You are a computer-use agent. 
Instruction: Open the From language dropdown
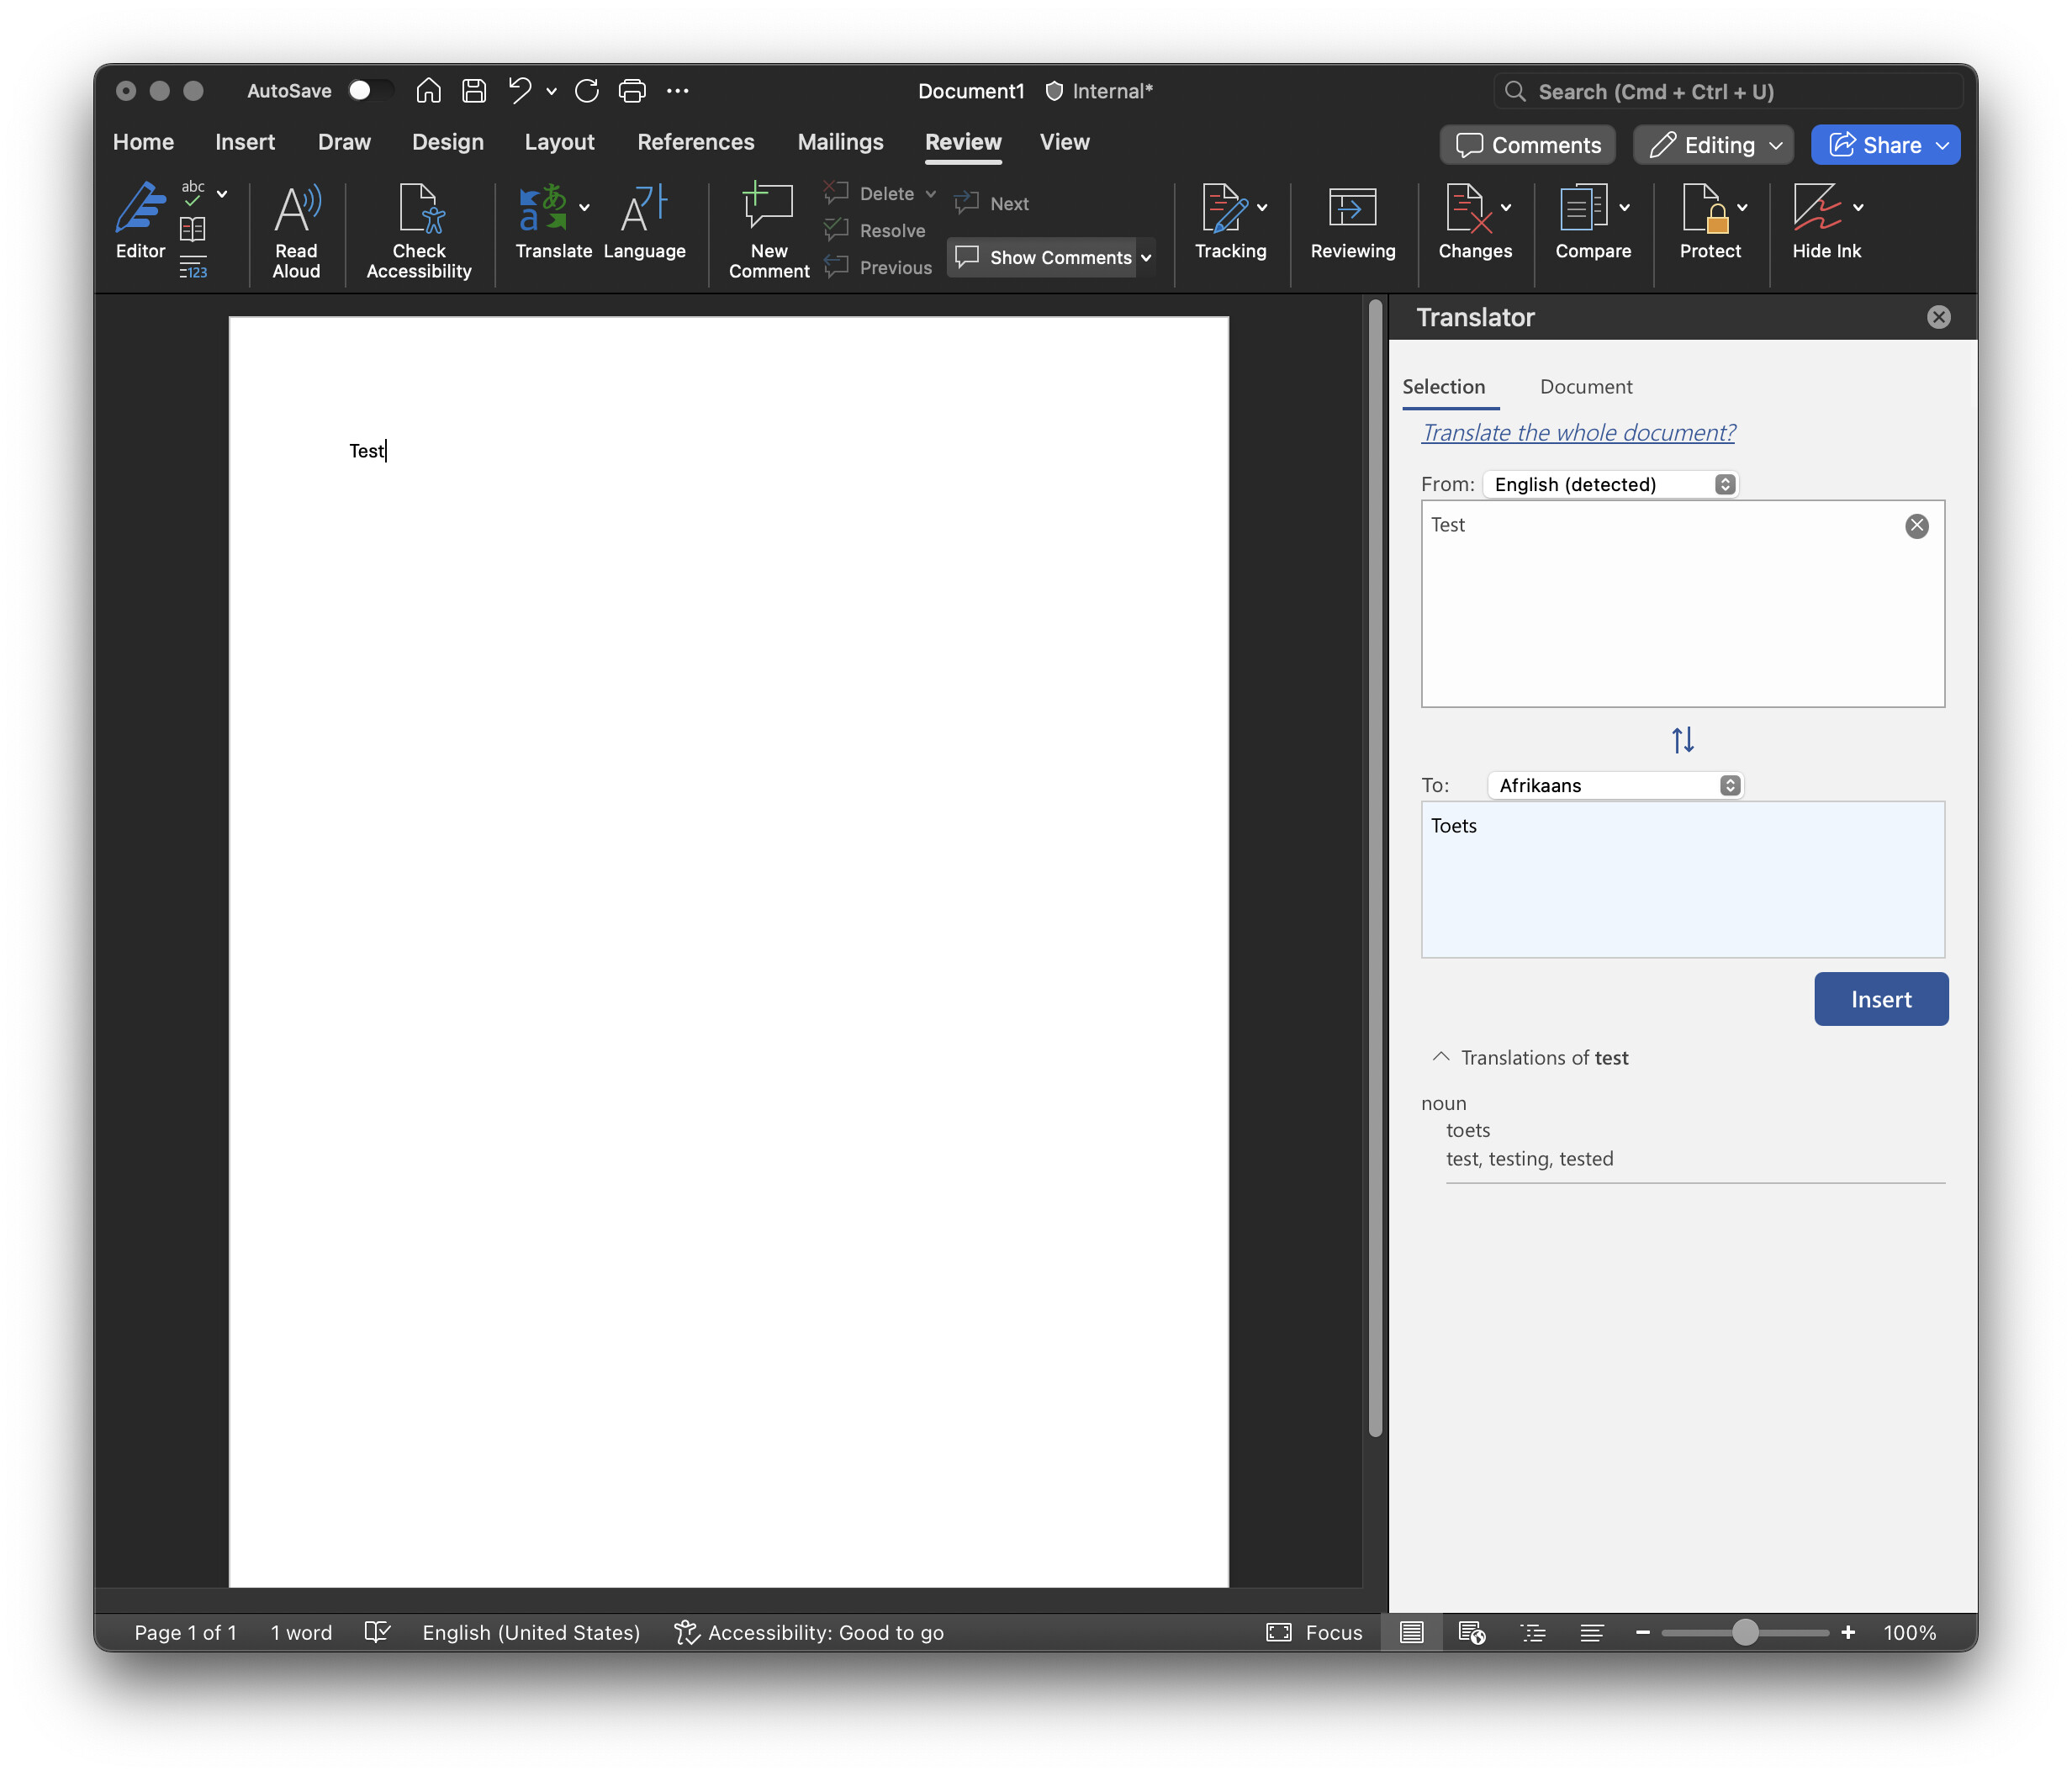click(x=1611, y=484)
